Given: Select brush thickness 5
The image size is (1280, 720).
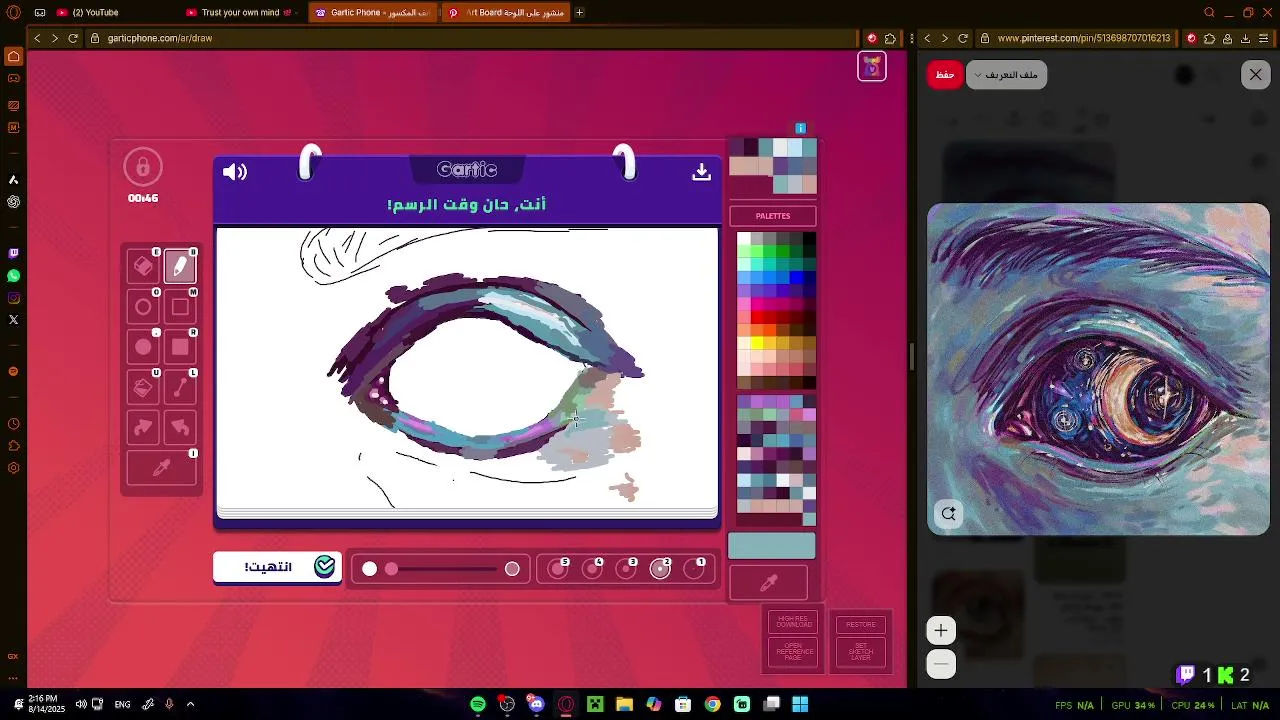Looking at the screenshot, I should 558,569.
